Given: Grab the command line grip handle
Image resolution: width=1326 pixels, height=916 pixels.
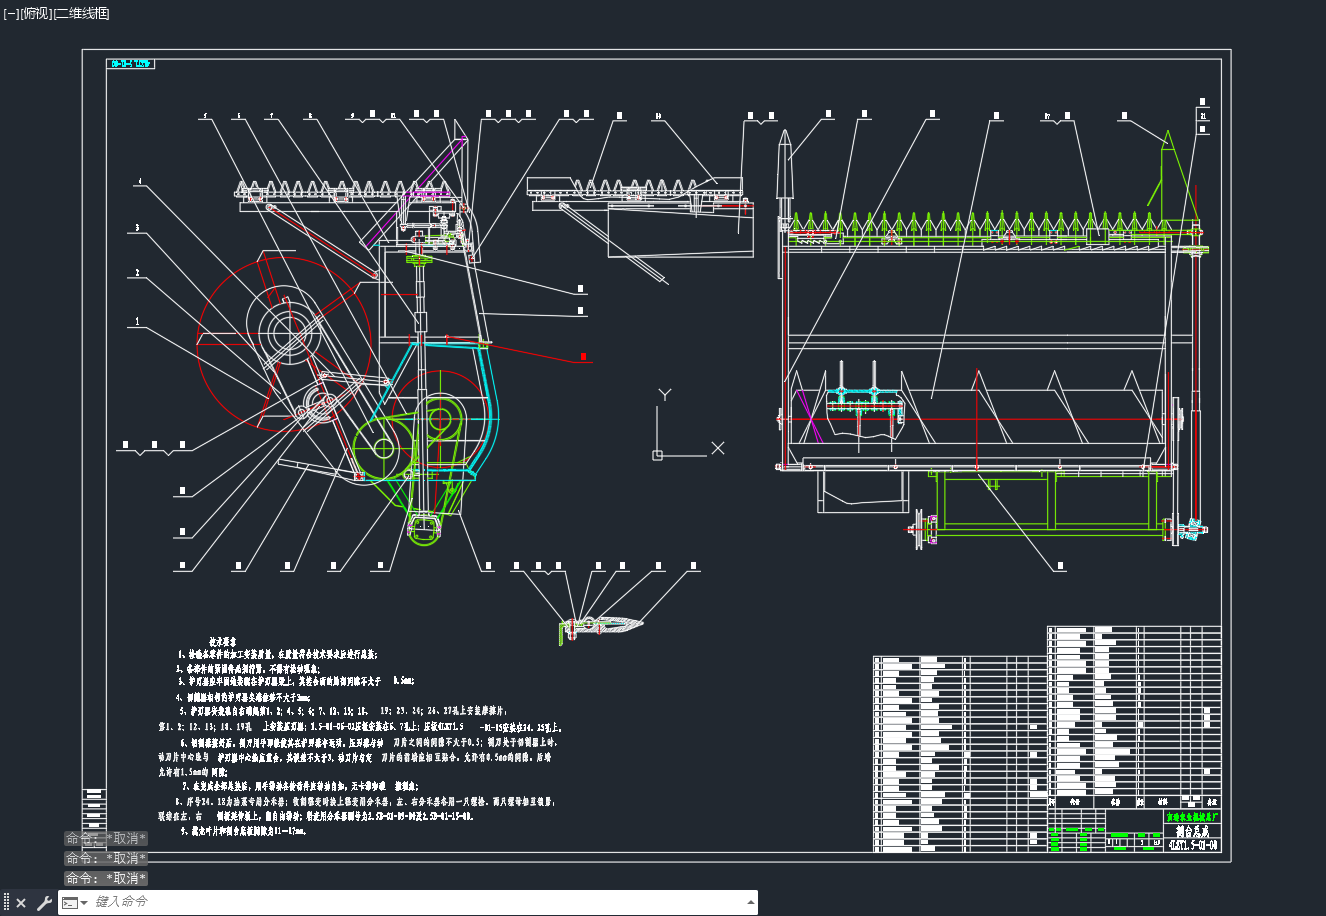Looking at the screenshot, I should click(x=6, y=903).
